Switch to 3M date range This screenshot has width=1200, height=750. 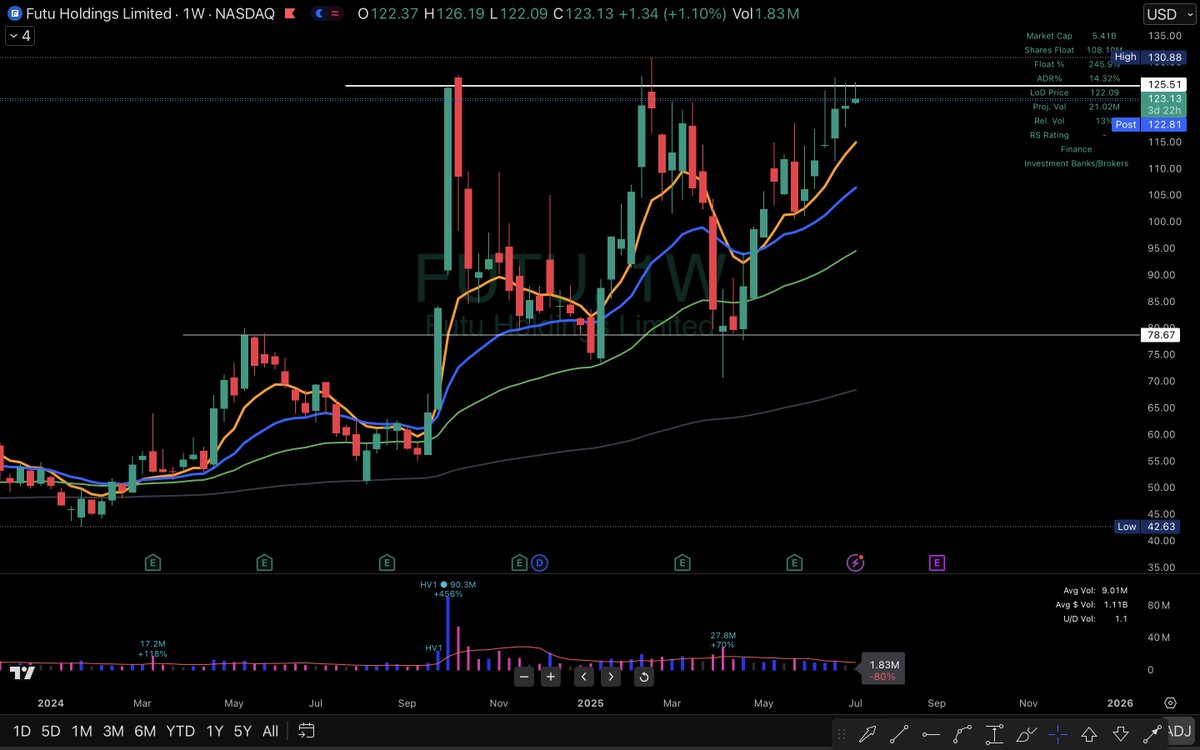113,731
